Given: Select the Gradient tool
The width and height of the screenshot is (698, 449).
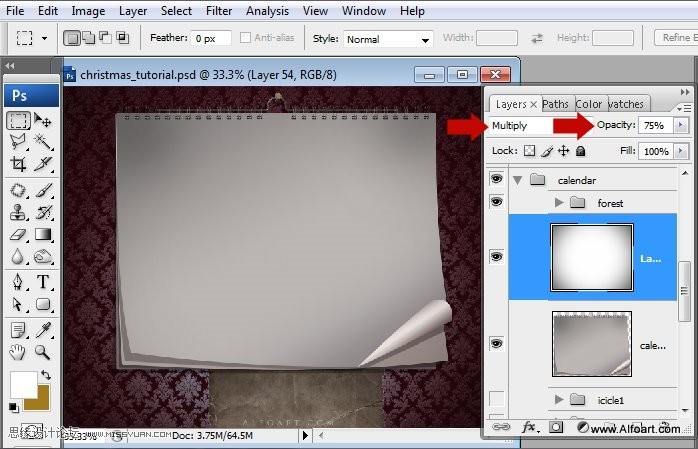Looking at the screenshot, I should pyautogui.click(x=43, y=235).
